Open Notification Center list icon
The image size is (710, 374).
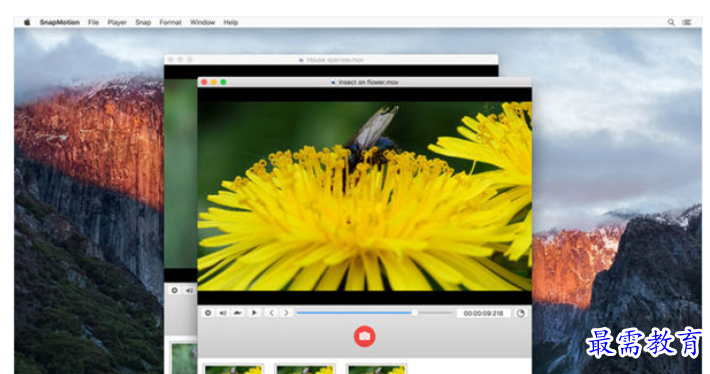coord(687,22)
